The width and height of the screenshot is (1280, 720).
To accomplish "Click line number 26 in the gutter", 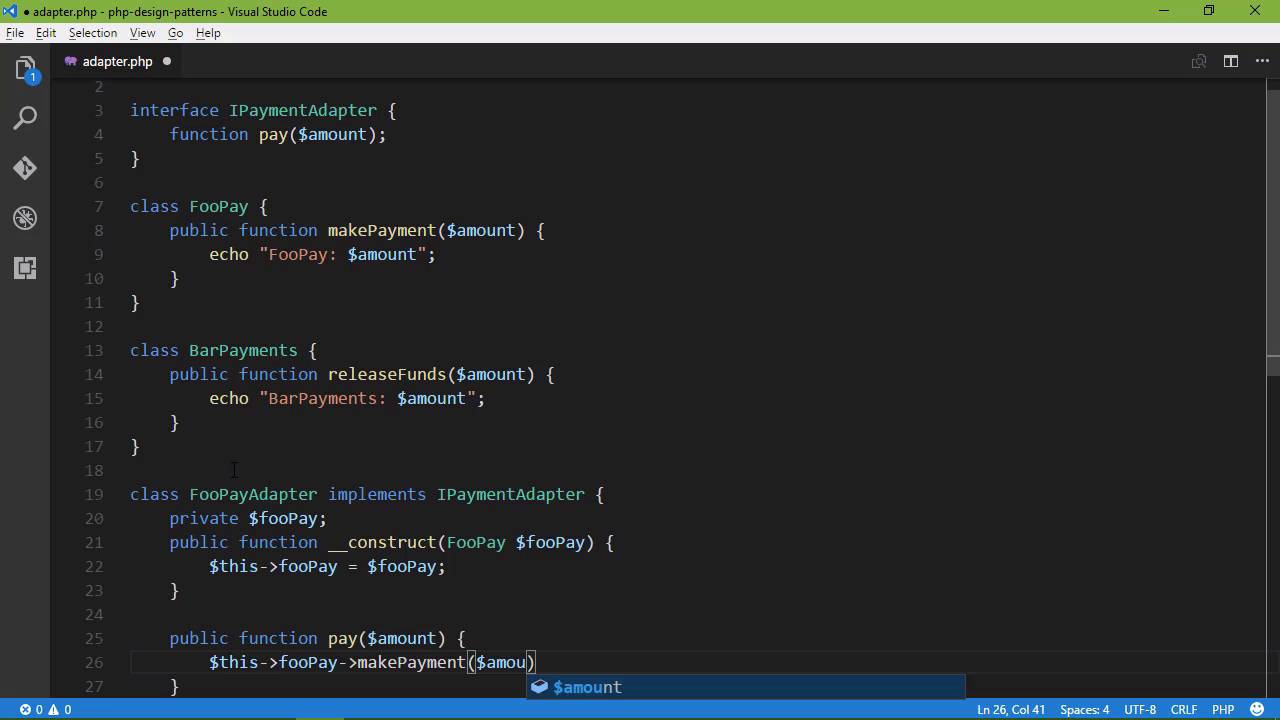I will [x=93, y=662].
